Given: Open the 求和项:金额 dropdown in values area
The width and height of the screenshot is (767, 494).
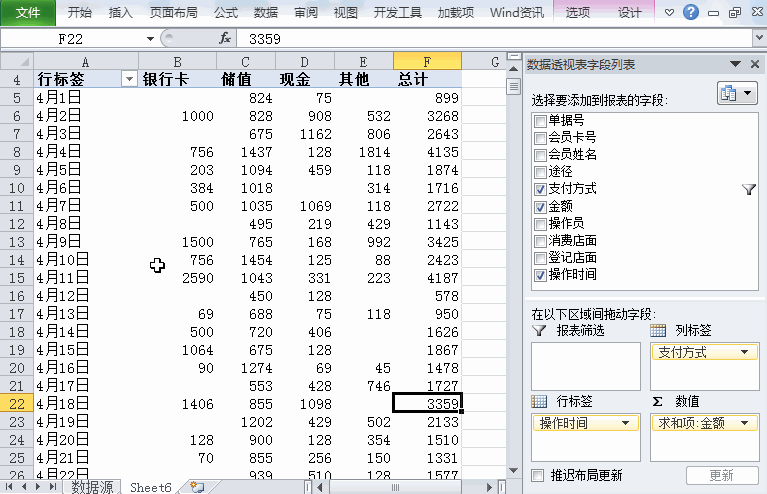Looking at the screenshot, I should (x=744, y=423).
